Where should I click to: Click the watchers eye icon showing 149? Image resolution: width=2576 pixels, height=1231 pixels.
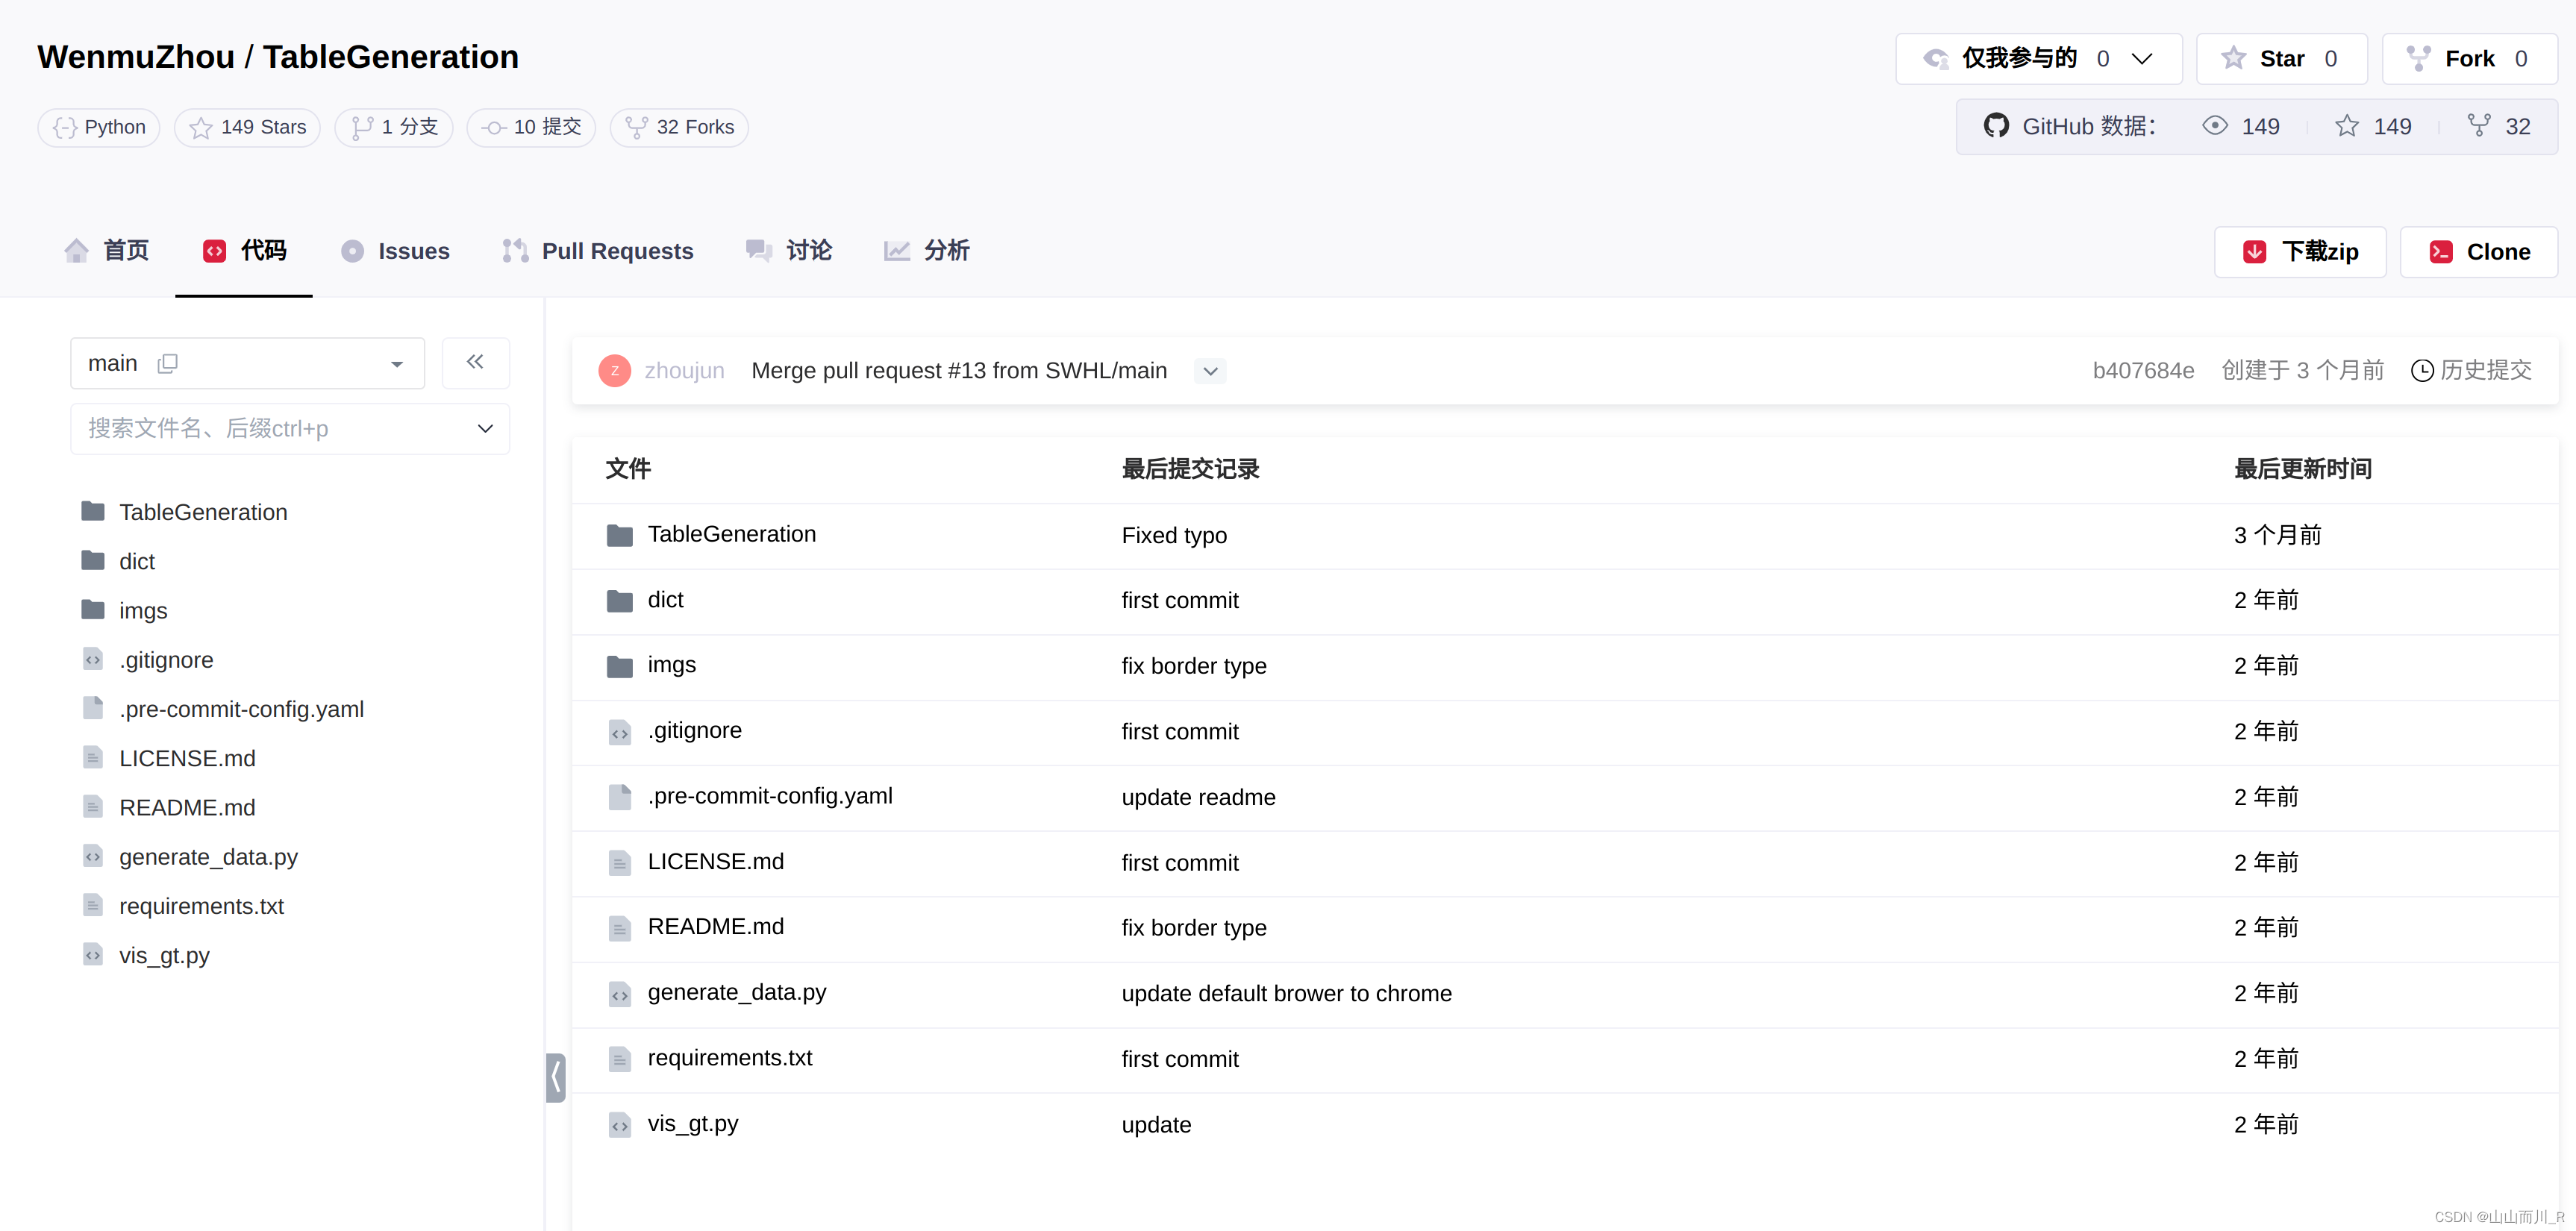(x=2217, y=126)
